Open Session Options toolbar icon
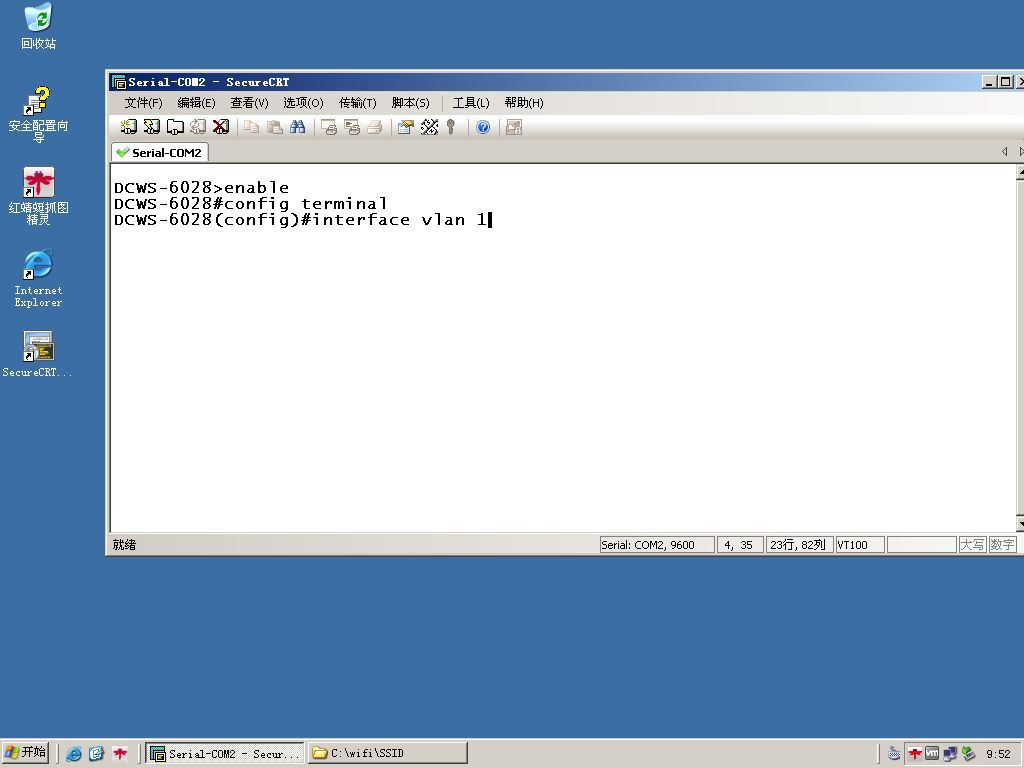This screenshot has height=768, width=1024. pyautogui.click(x=406, y=127)
